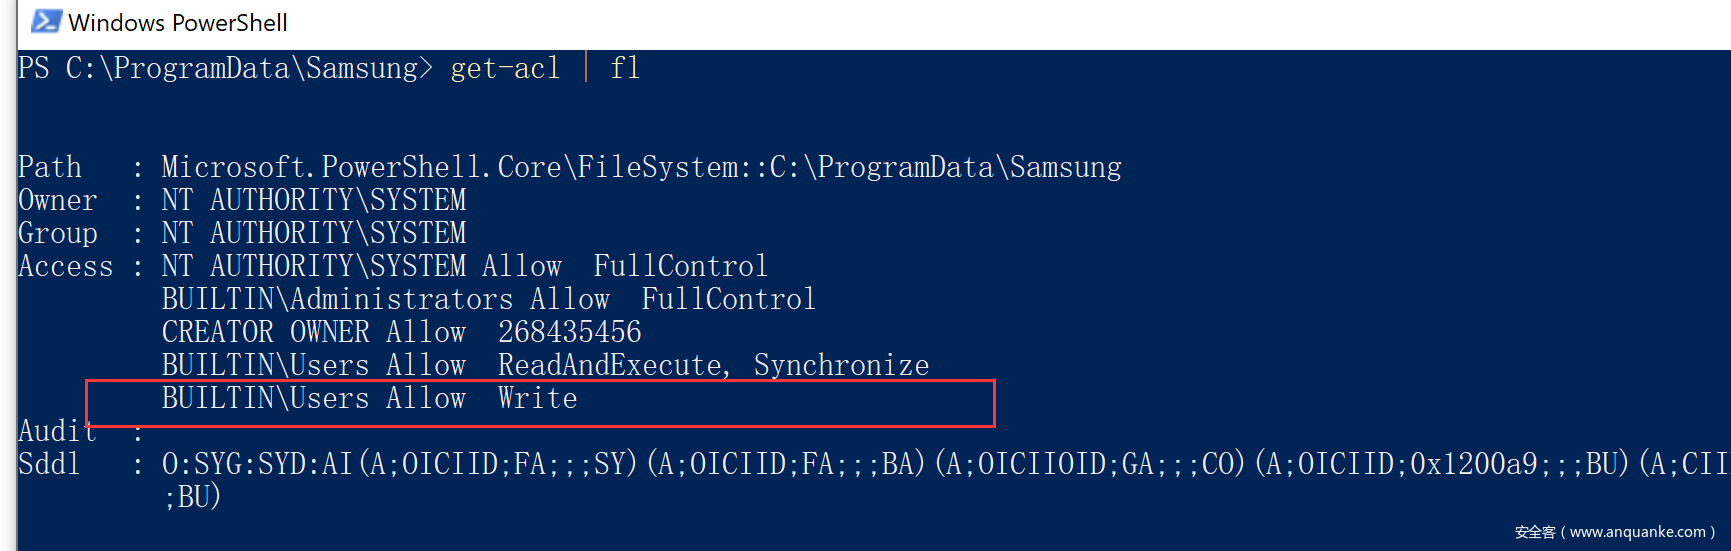Click the PowerShell icon in title bar
The width and height of the screenshot is (1731, 551).
point(46,21)
